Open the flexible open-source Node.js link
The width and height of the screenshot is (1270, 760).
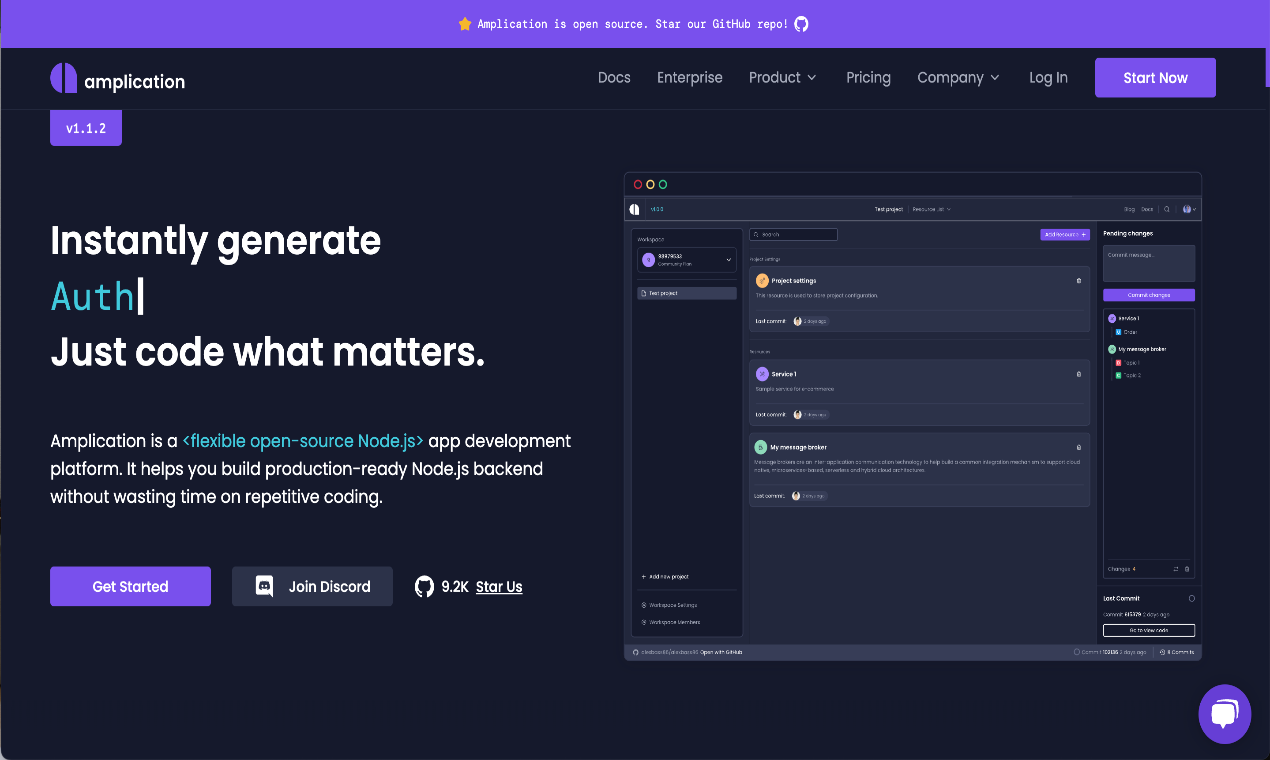[302, 440]
